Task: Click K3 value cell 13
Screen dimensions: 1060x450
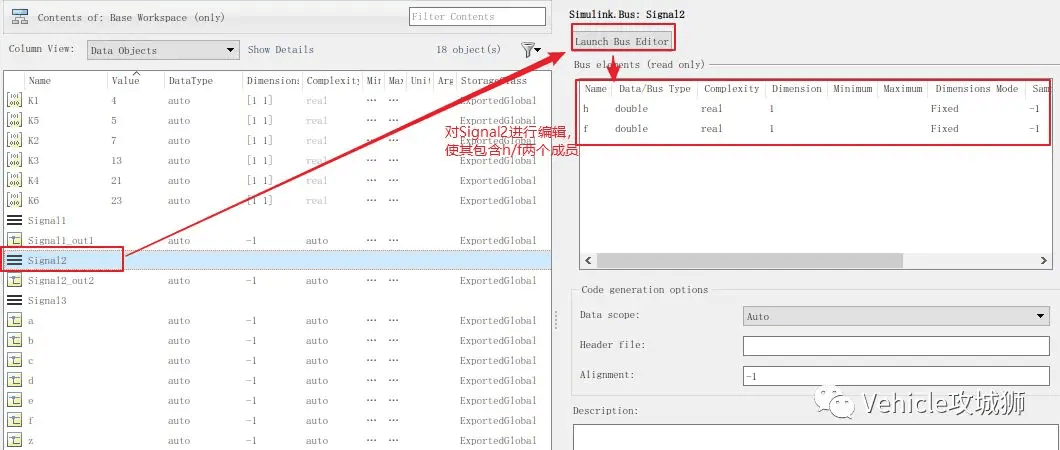Action: click(x=116, y=161)
